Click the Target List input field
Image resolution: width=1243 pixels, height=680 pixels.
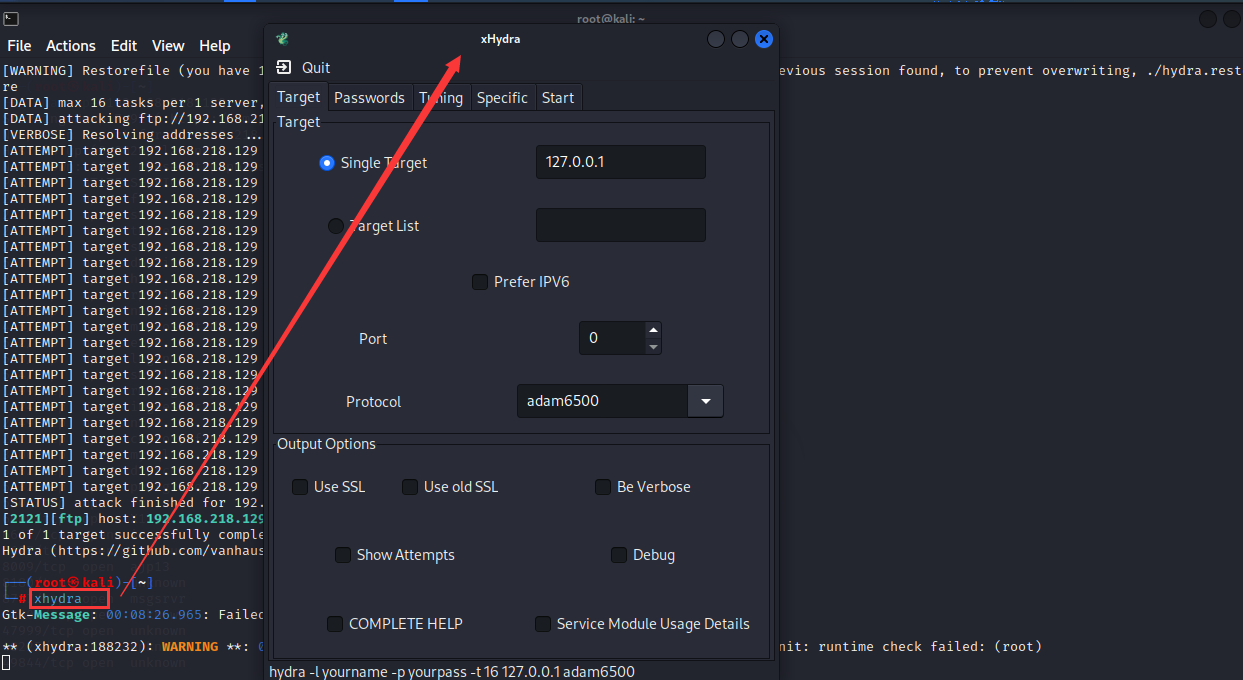pos(621,225)
